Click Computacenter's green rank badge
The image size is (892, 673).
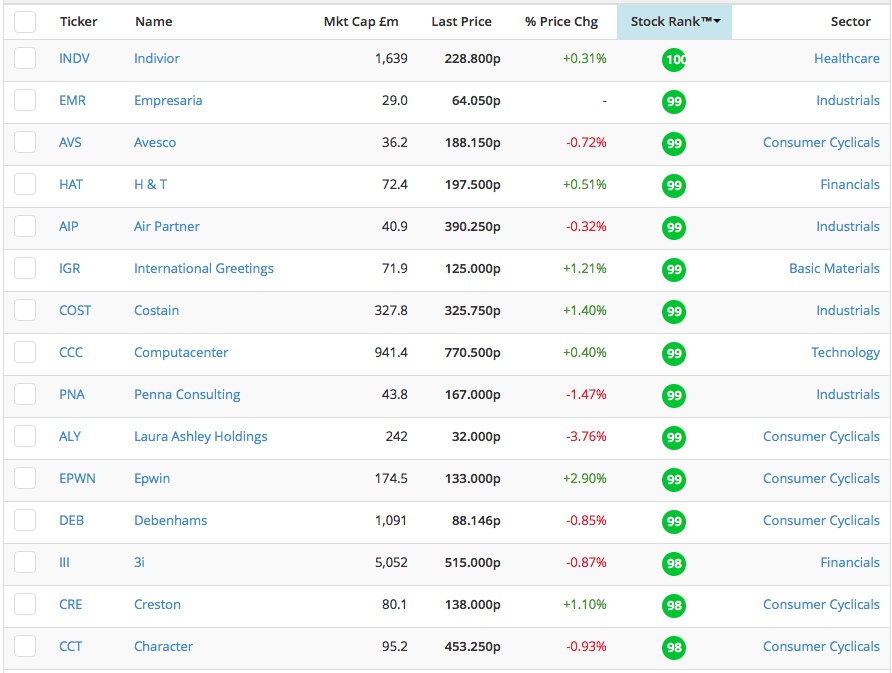674,354
